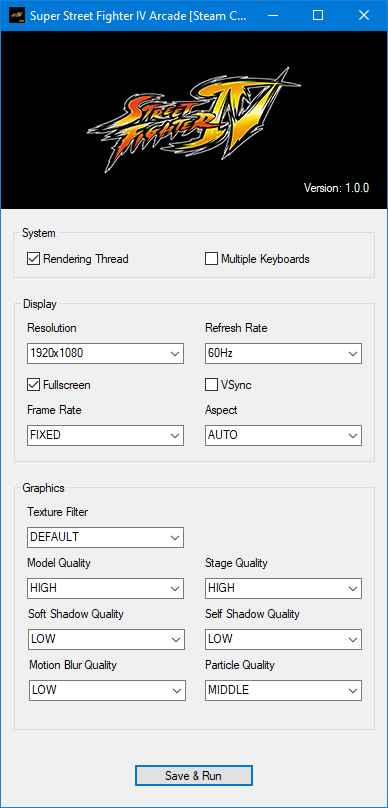Open the Stage Quality dropdown
Viewport: 388px width, 808px height.
point(283,588)
